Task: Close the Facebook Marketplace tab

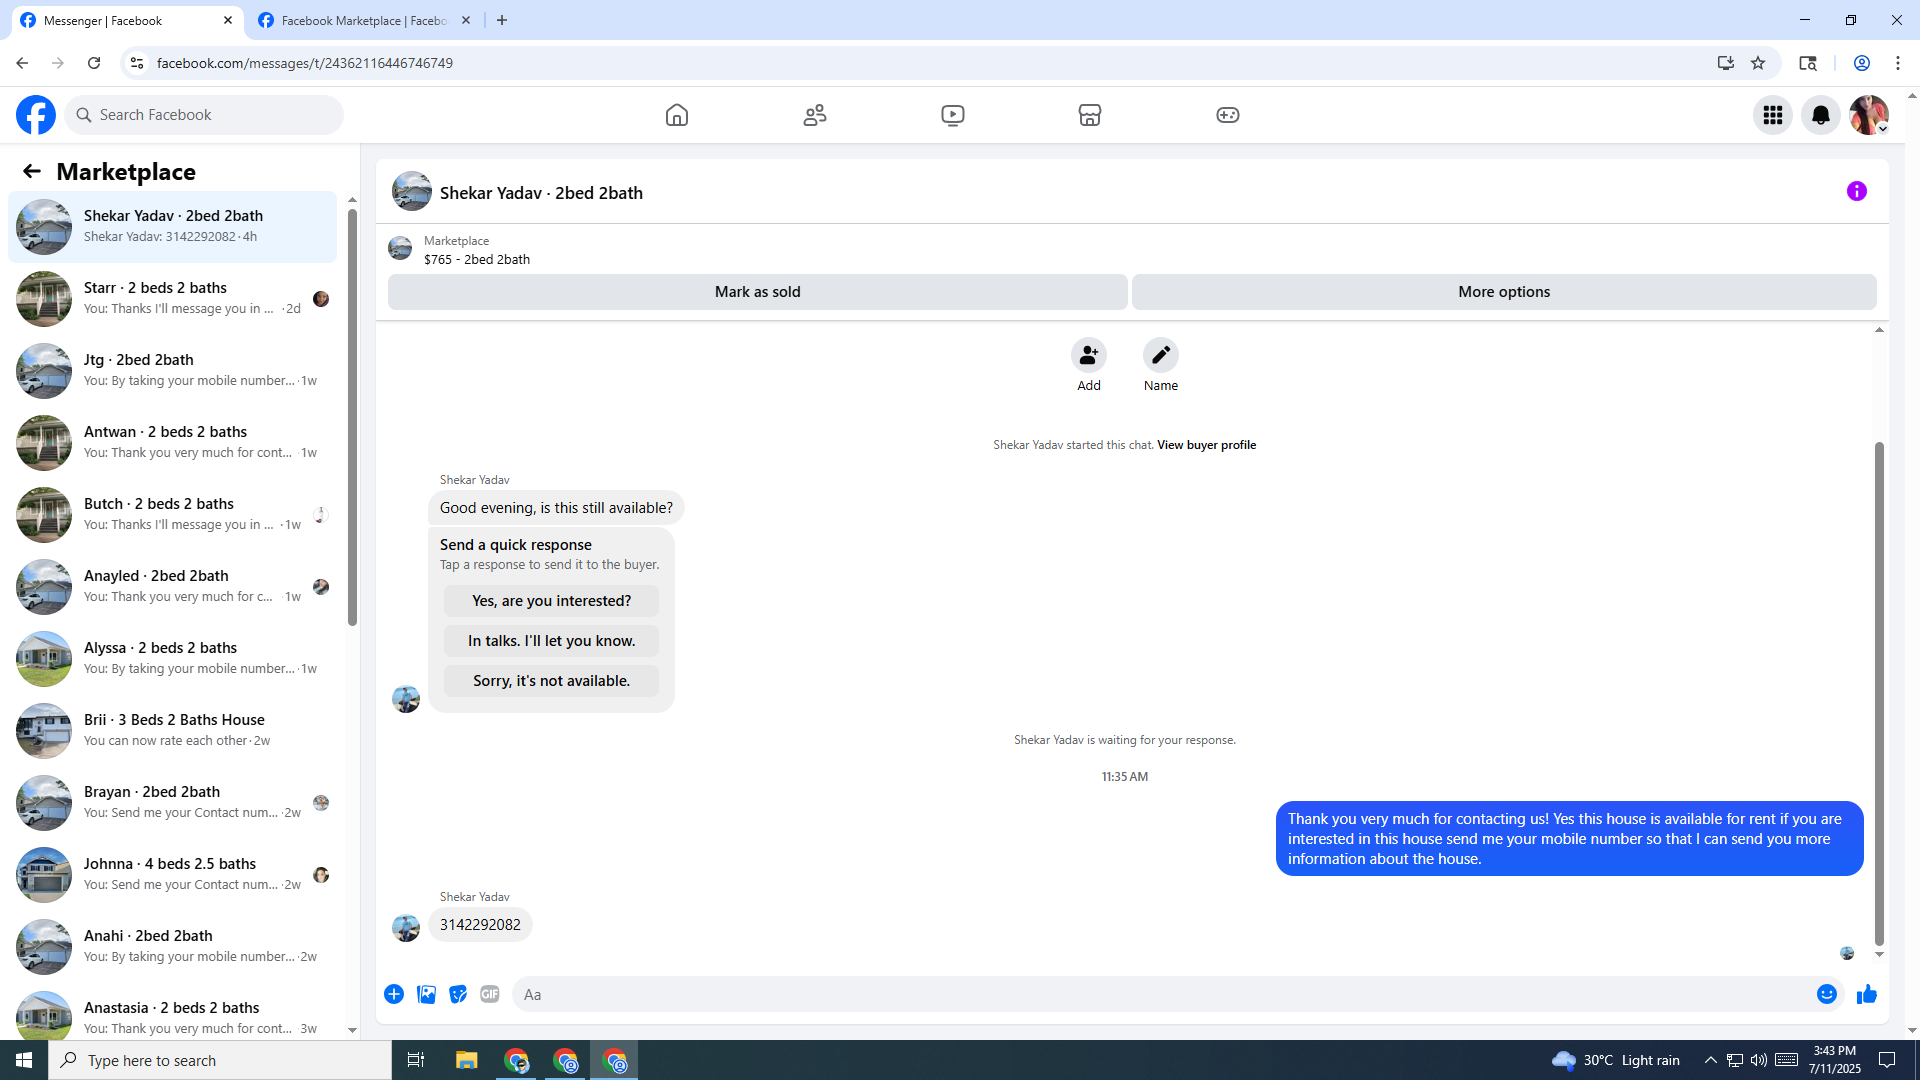Action: (x=466, y=20)
